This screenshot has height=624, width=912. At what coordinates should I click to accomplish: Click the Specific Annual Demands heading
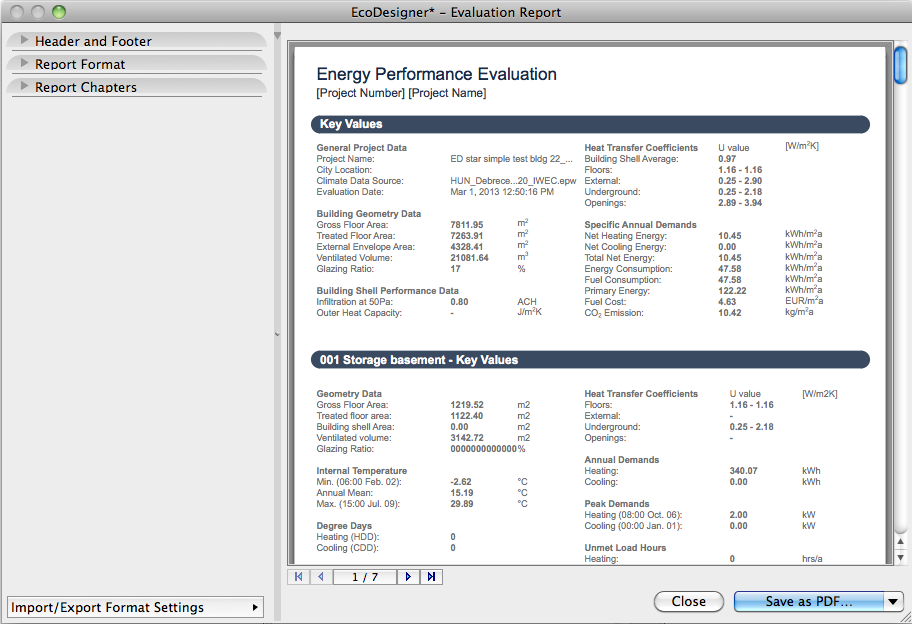(x=640, y=225)
